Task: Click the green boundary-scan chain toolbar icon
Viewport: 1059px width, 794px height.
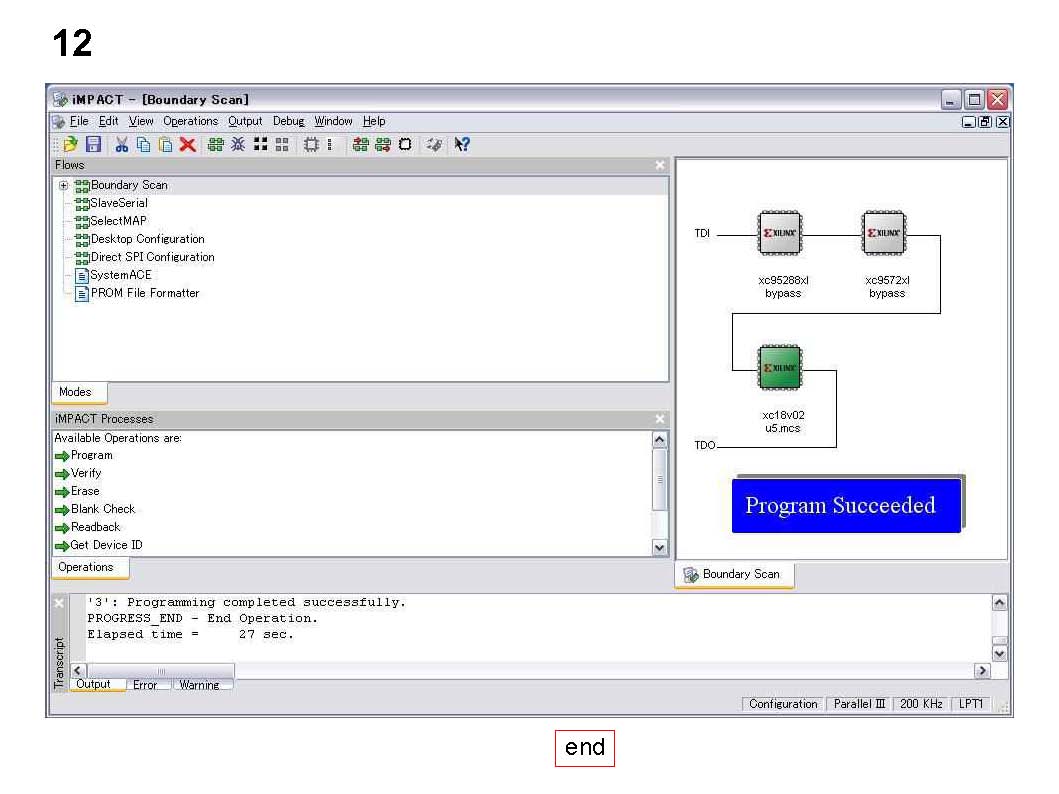Action: tap(215, 144)
